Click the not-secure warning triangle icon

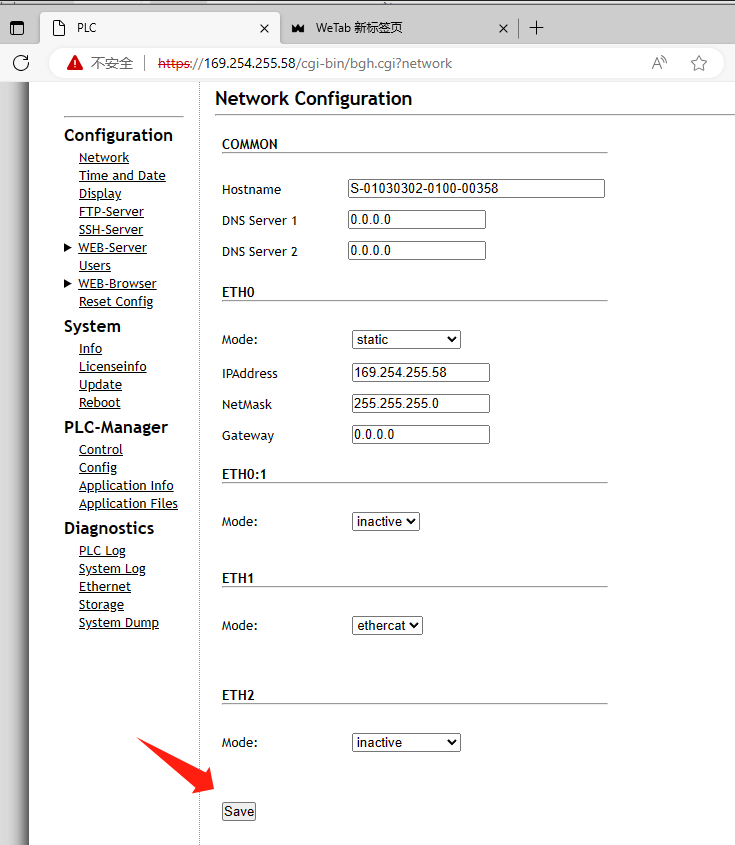[x=75, y=63]
